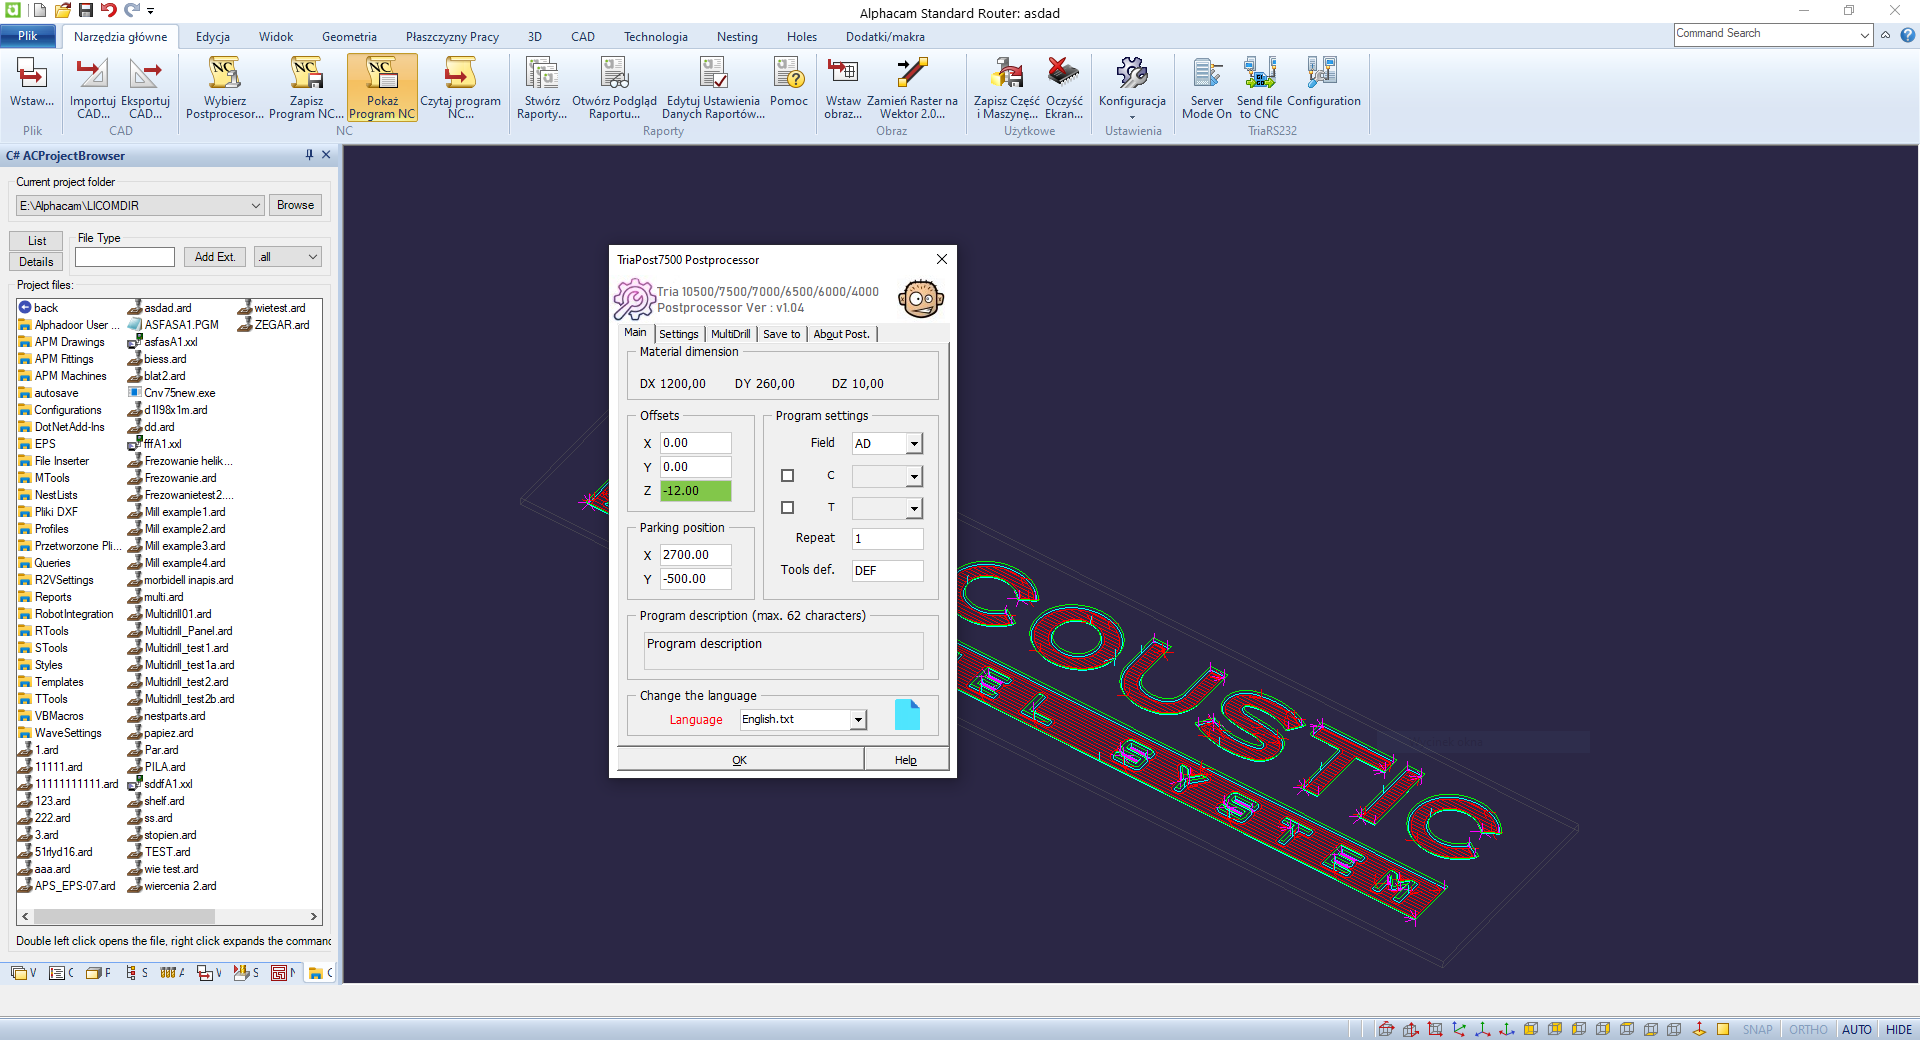Toggle ORTHO mode in status bar
This screenshot has height=1040, width=1920.
click(x=1807, y=1029)
